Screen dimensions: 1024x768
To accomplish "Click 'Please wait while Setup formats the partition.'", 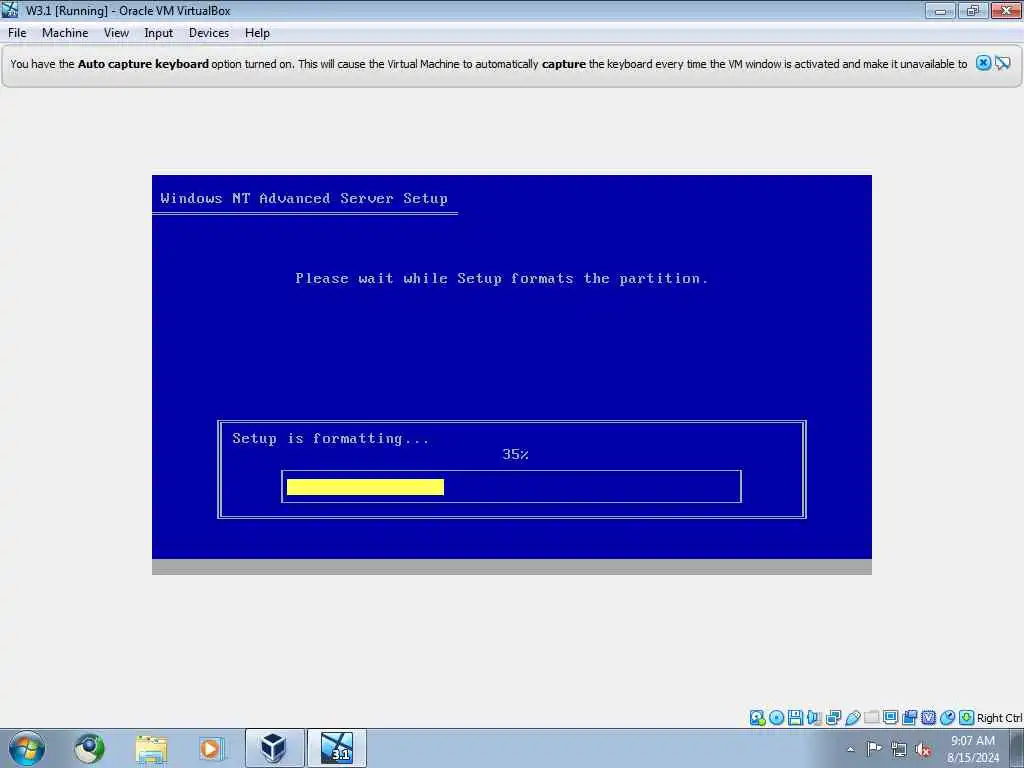I will coord(502,278).
